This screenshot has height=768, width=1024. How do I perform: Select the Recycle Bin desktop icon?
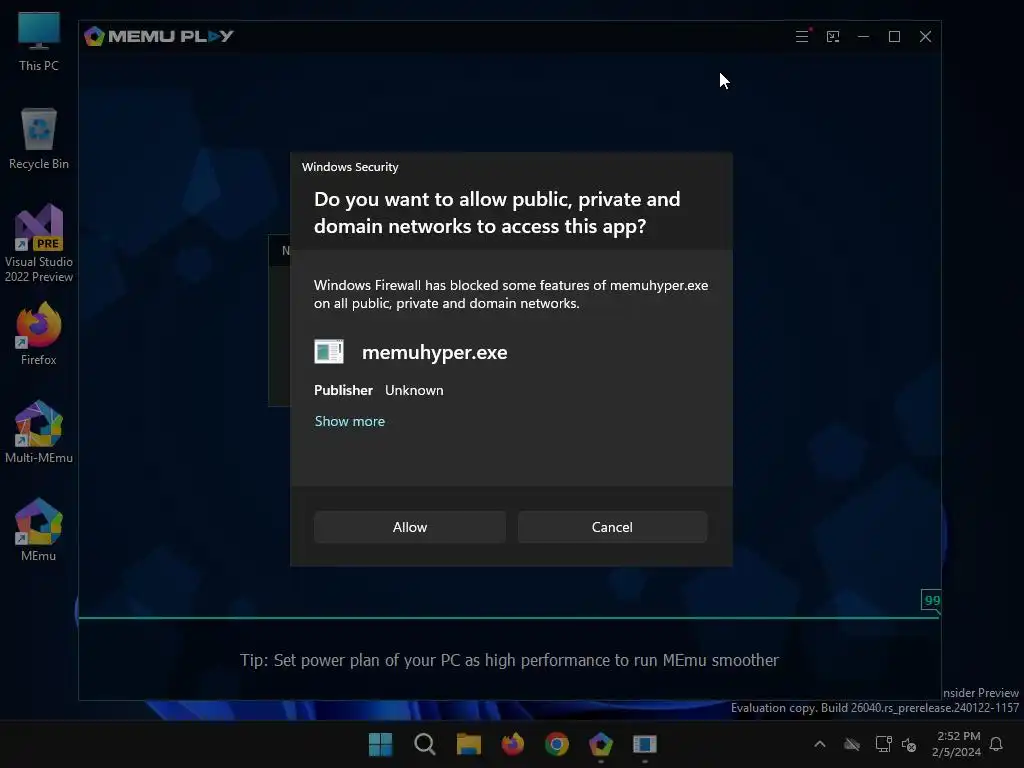tap(39, 138)
